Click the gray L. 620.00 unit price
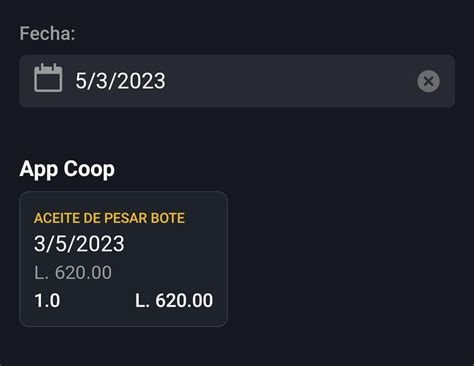Image resolution: width=474 pixels, height=366 pixels. point(73,272)
